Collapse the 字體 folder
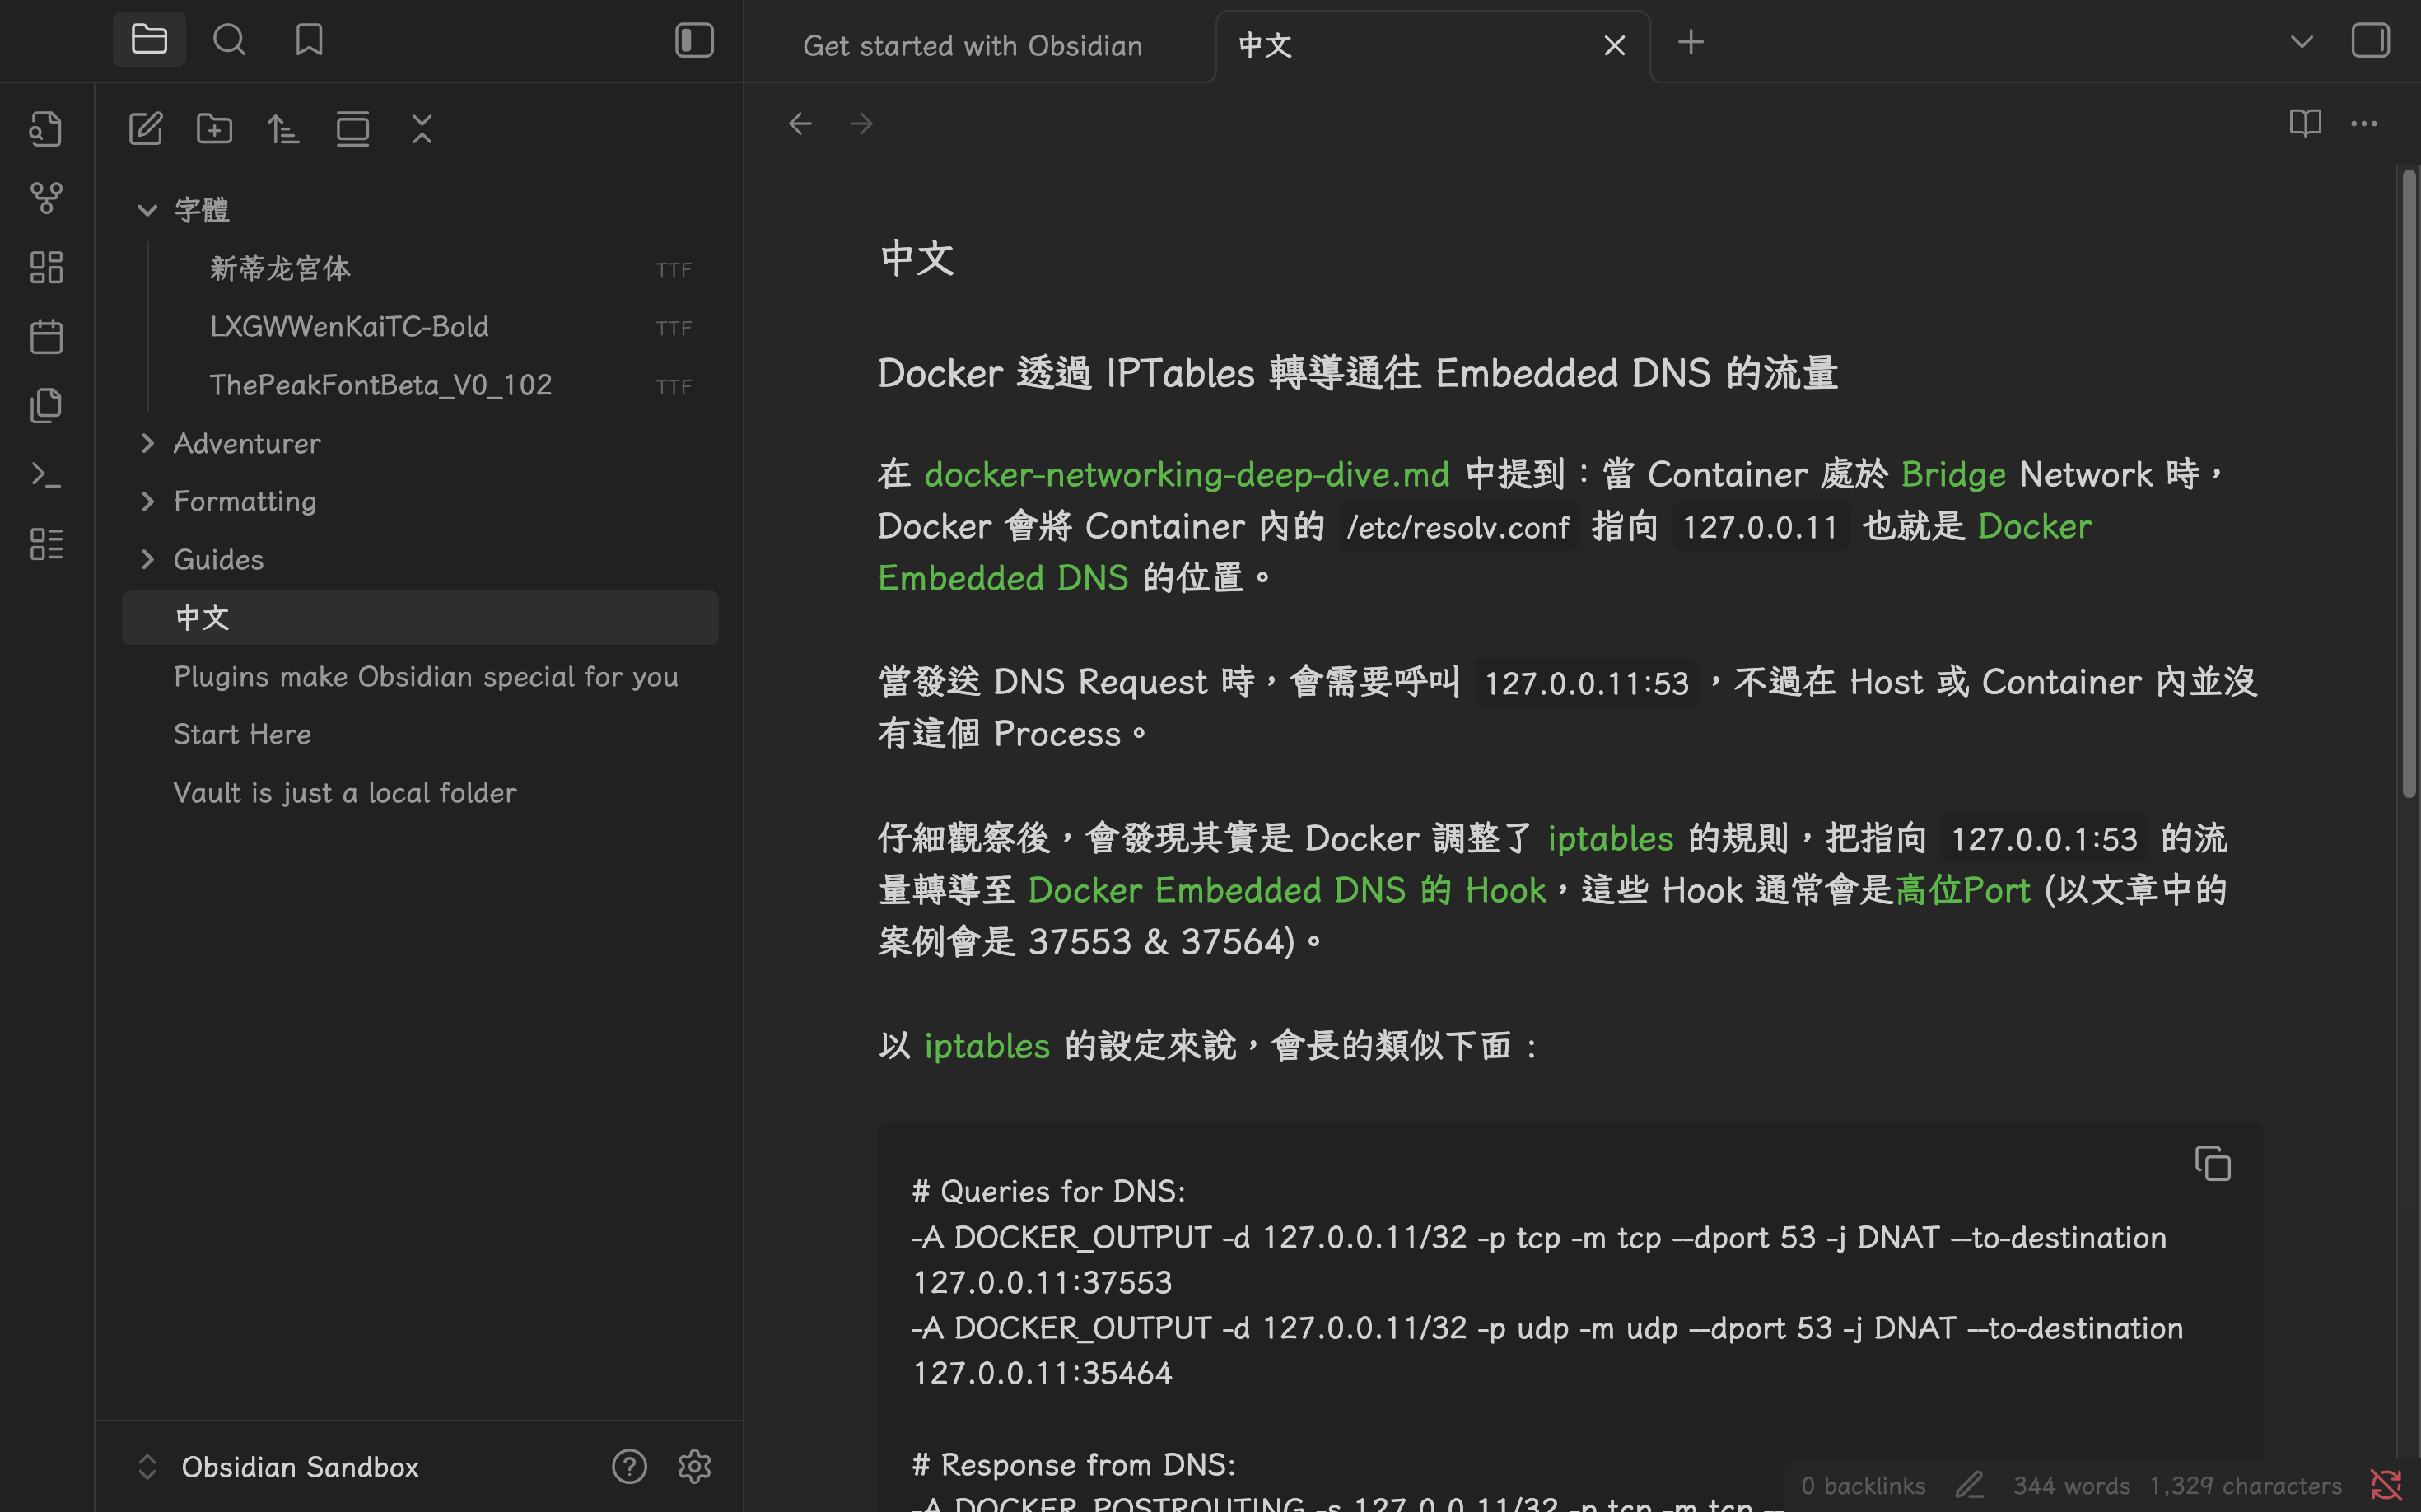This screenshot has height=1512, width=2421. pos(147,210)
